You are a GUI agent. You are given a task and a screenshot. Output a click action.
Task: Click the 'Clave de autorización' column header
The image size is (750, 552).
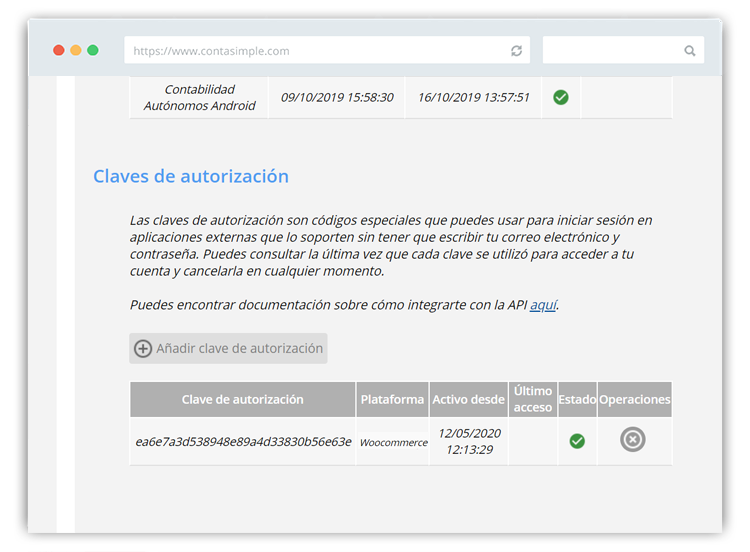(x=243, y=399)
